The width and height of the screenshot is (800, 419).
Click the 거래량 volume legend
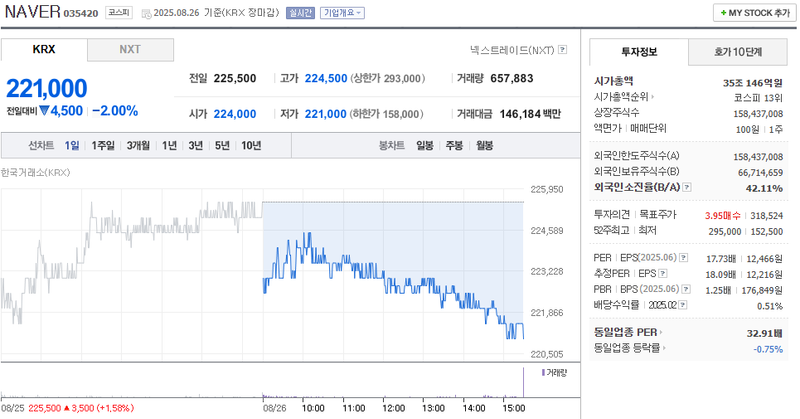pos(554,373)
